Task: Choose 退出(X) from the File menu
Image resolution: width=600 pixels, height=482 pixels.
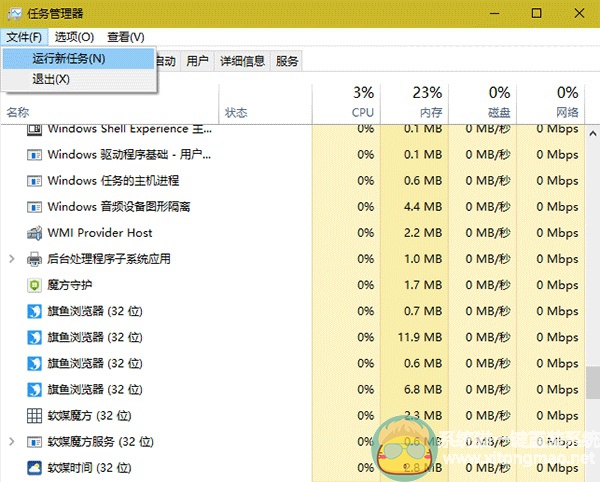Action: [78, 80]
